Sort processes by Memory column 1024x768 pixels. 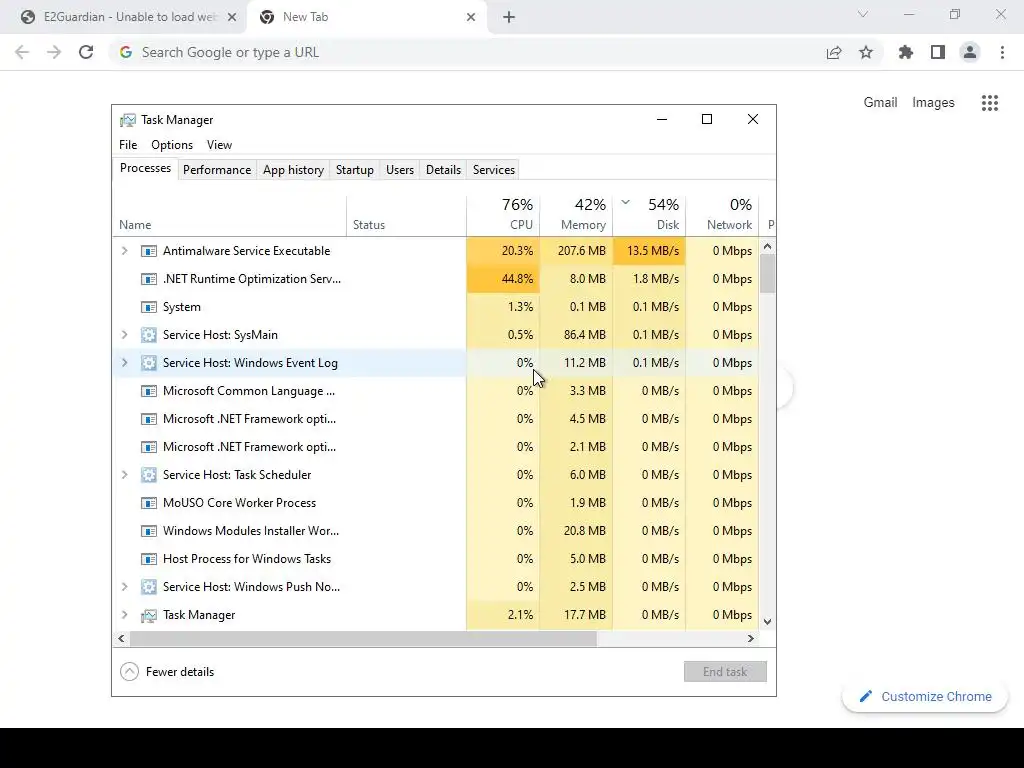(x=577, y=216)
